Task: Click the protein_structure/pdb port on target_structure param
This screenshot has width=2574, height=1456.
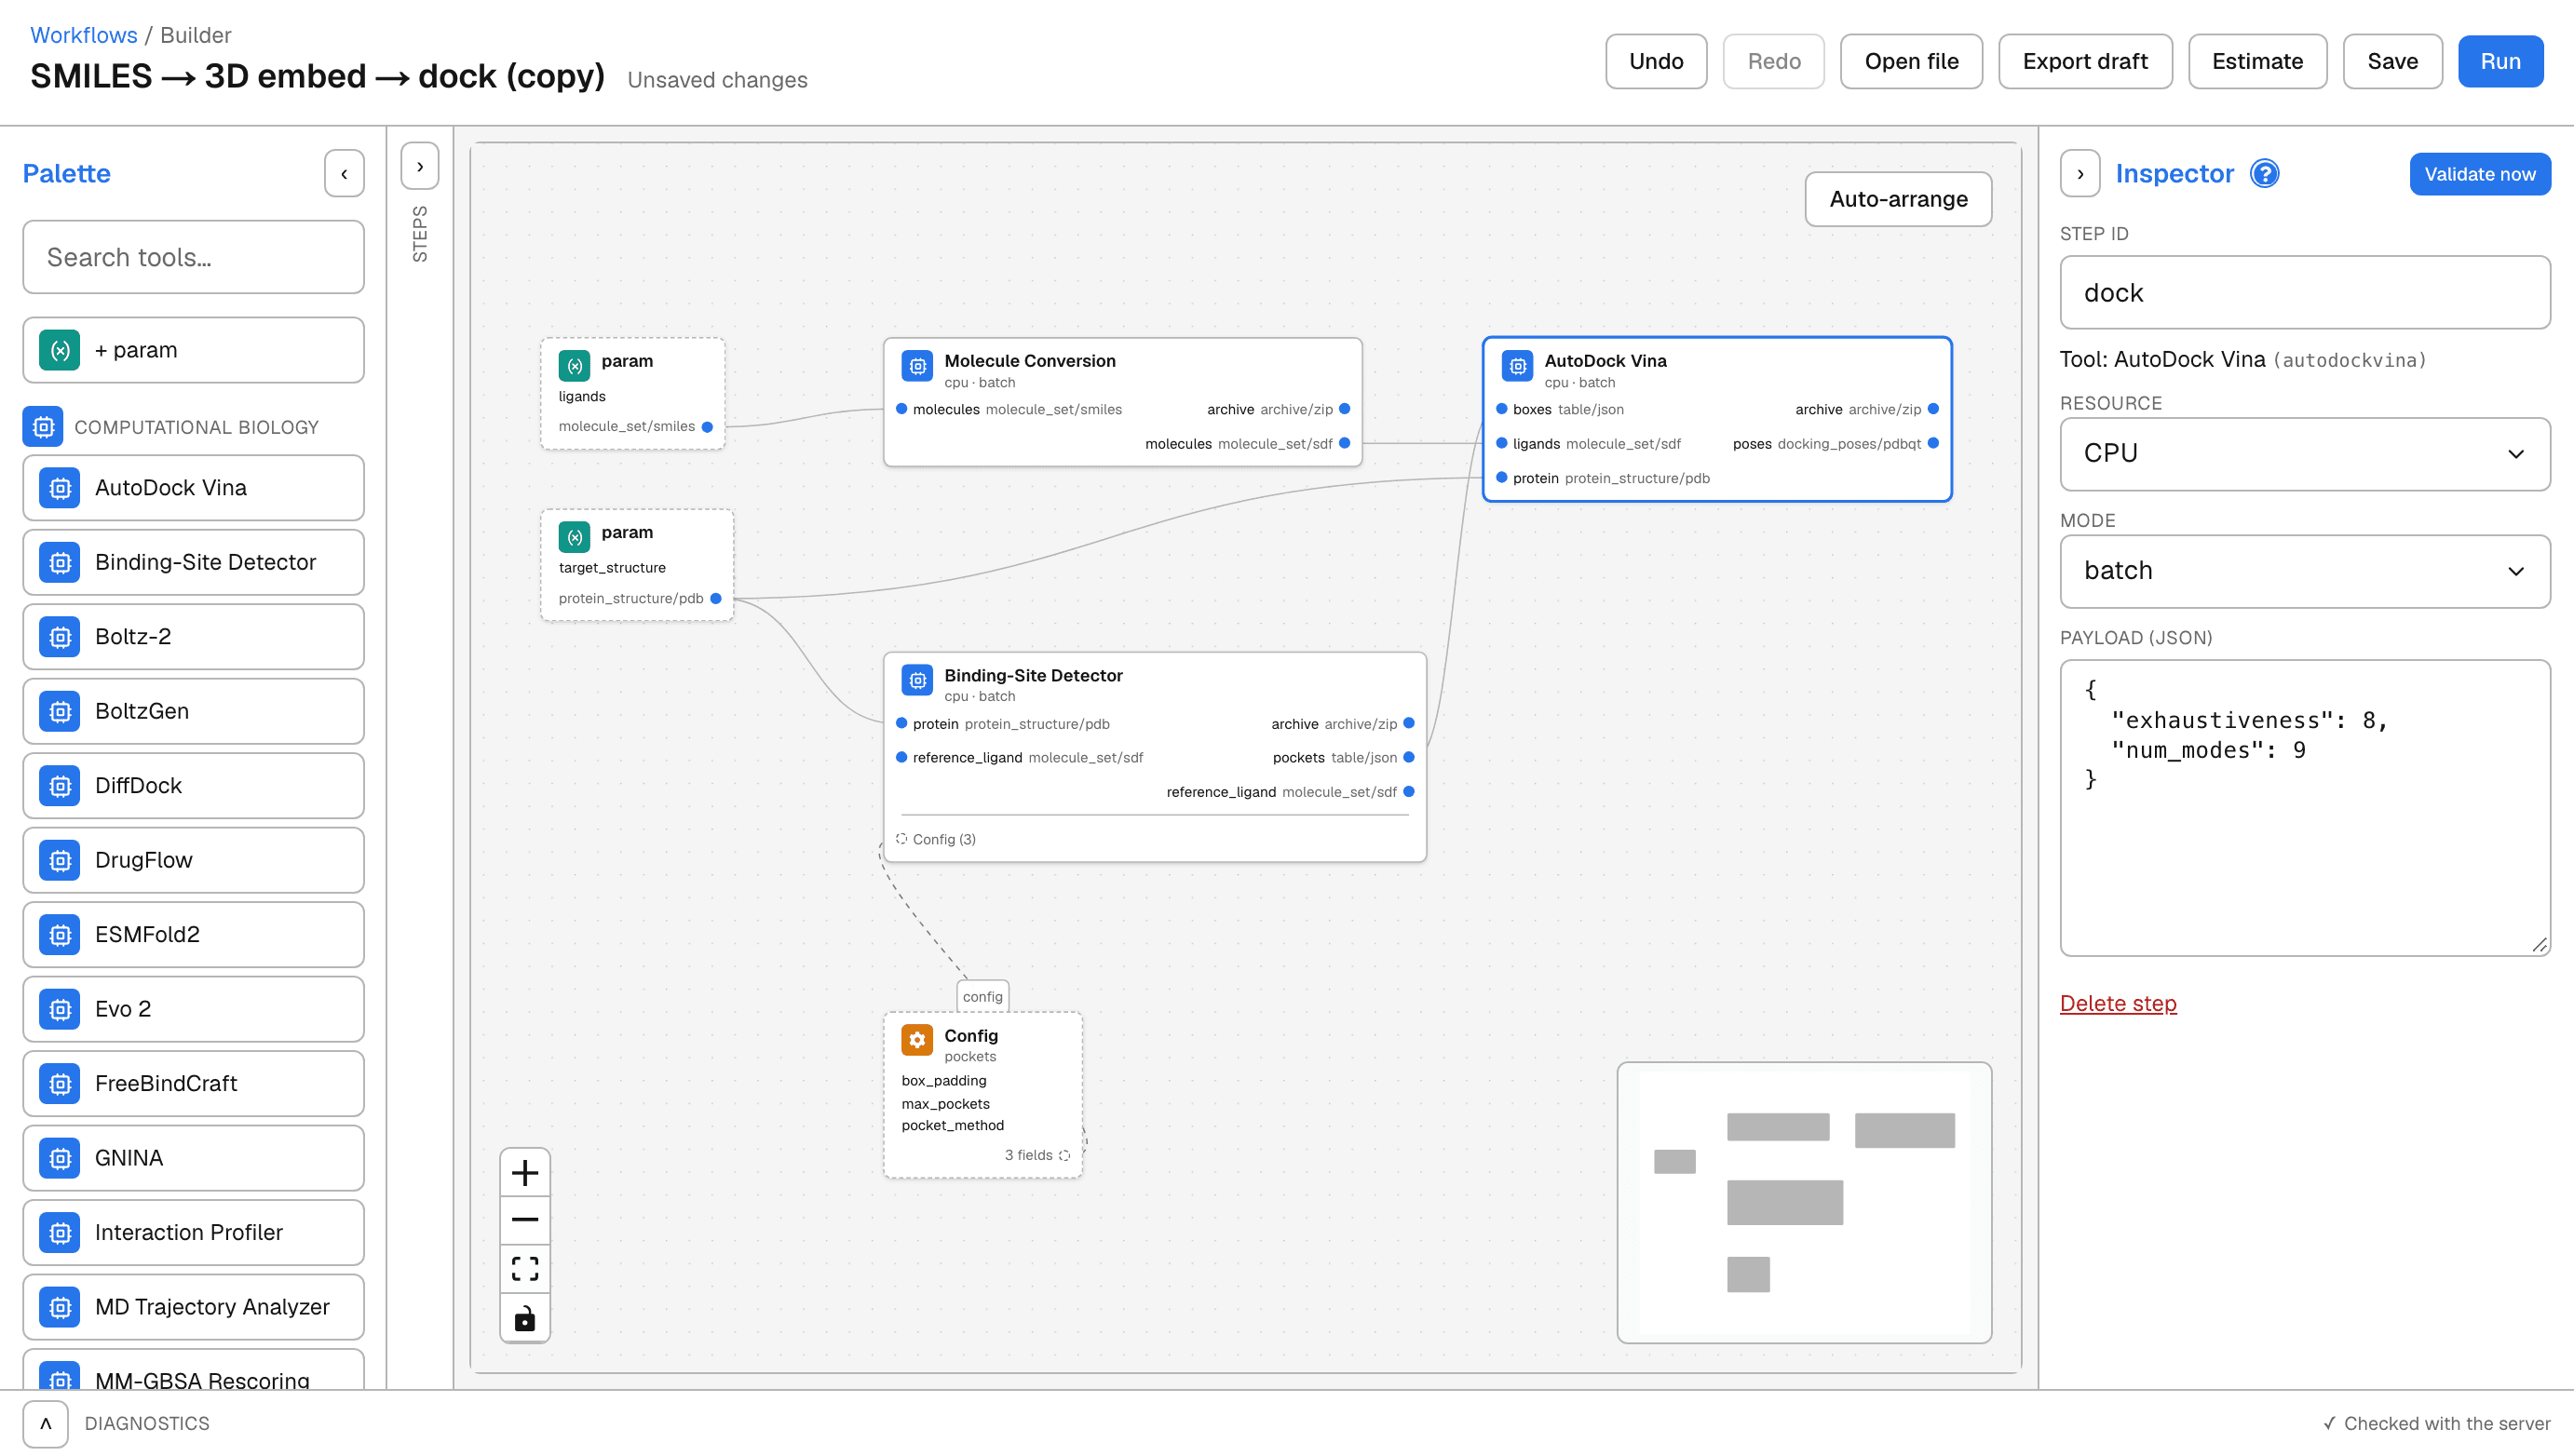Action: [x=715, y=599]
